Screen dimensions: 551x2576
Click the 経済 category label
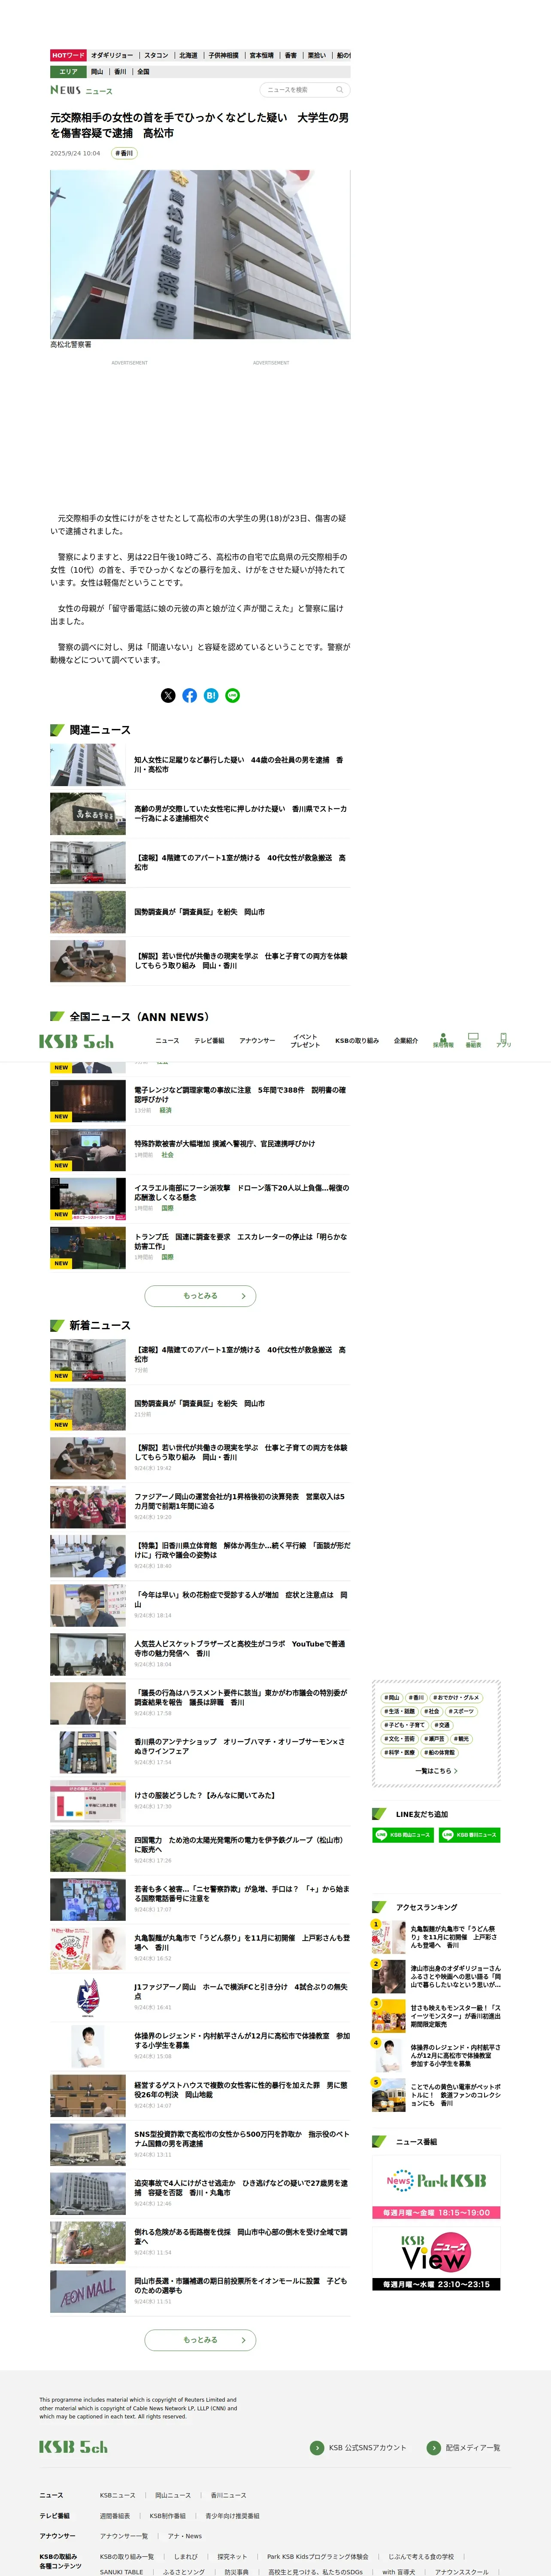[166, 1110]
